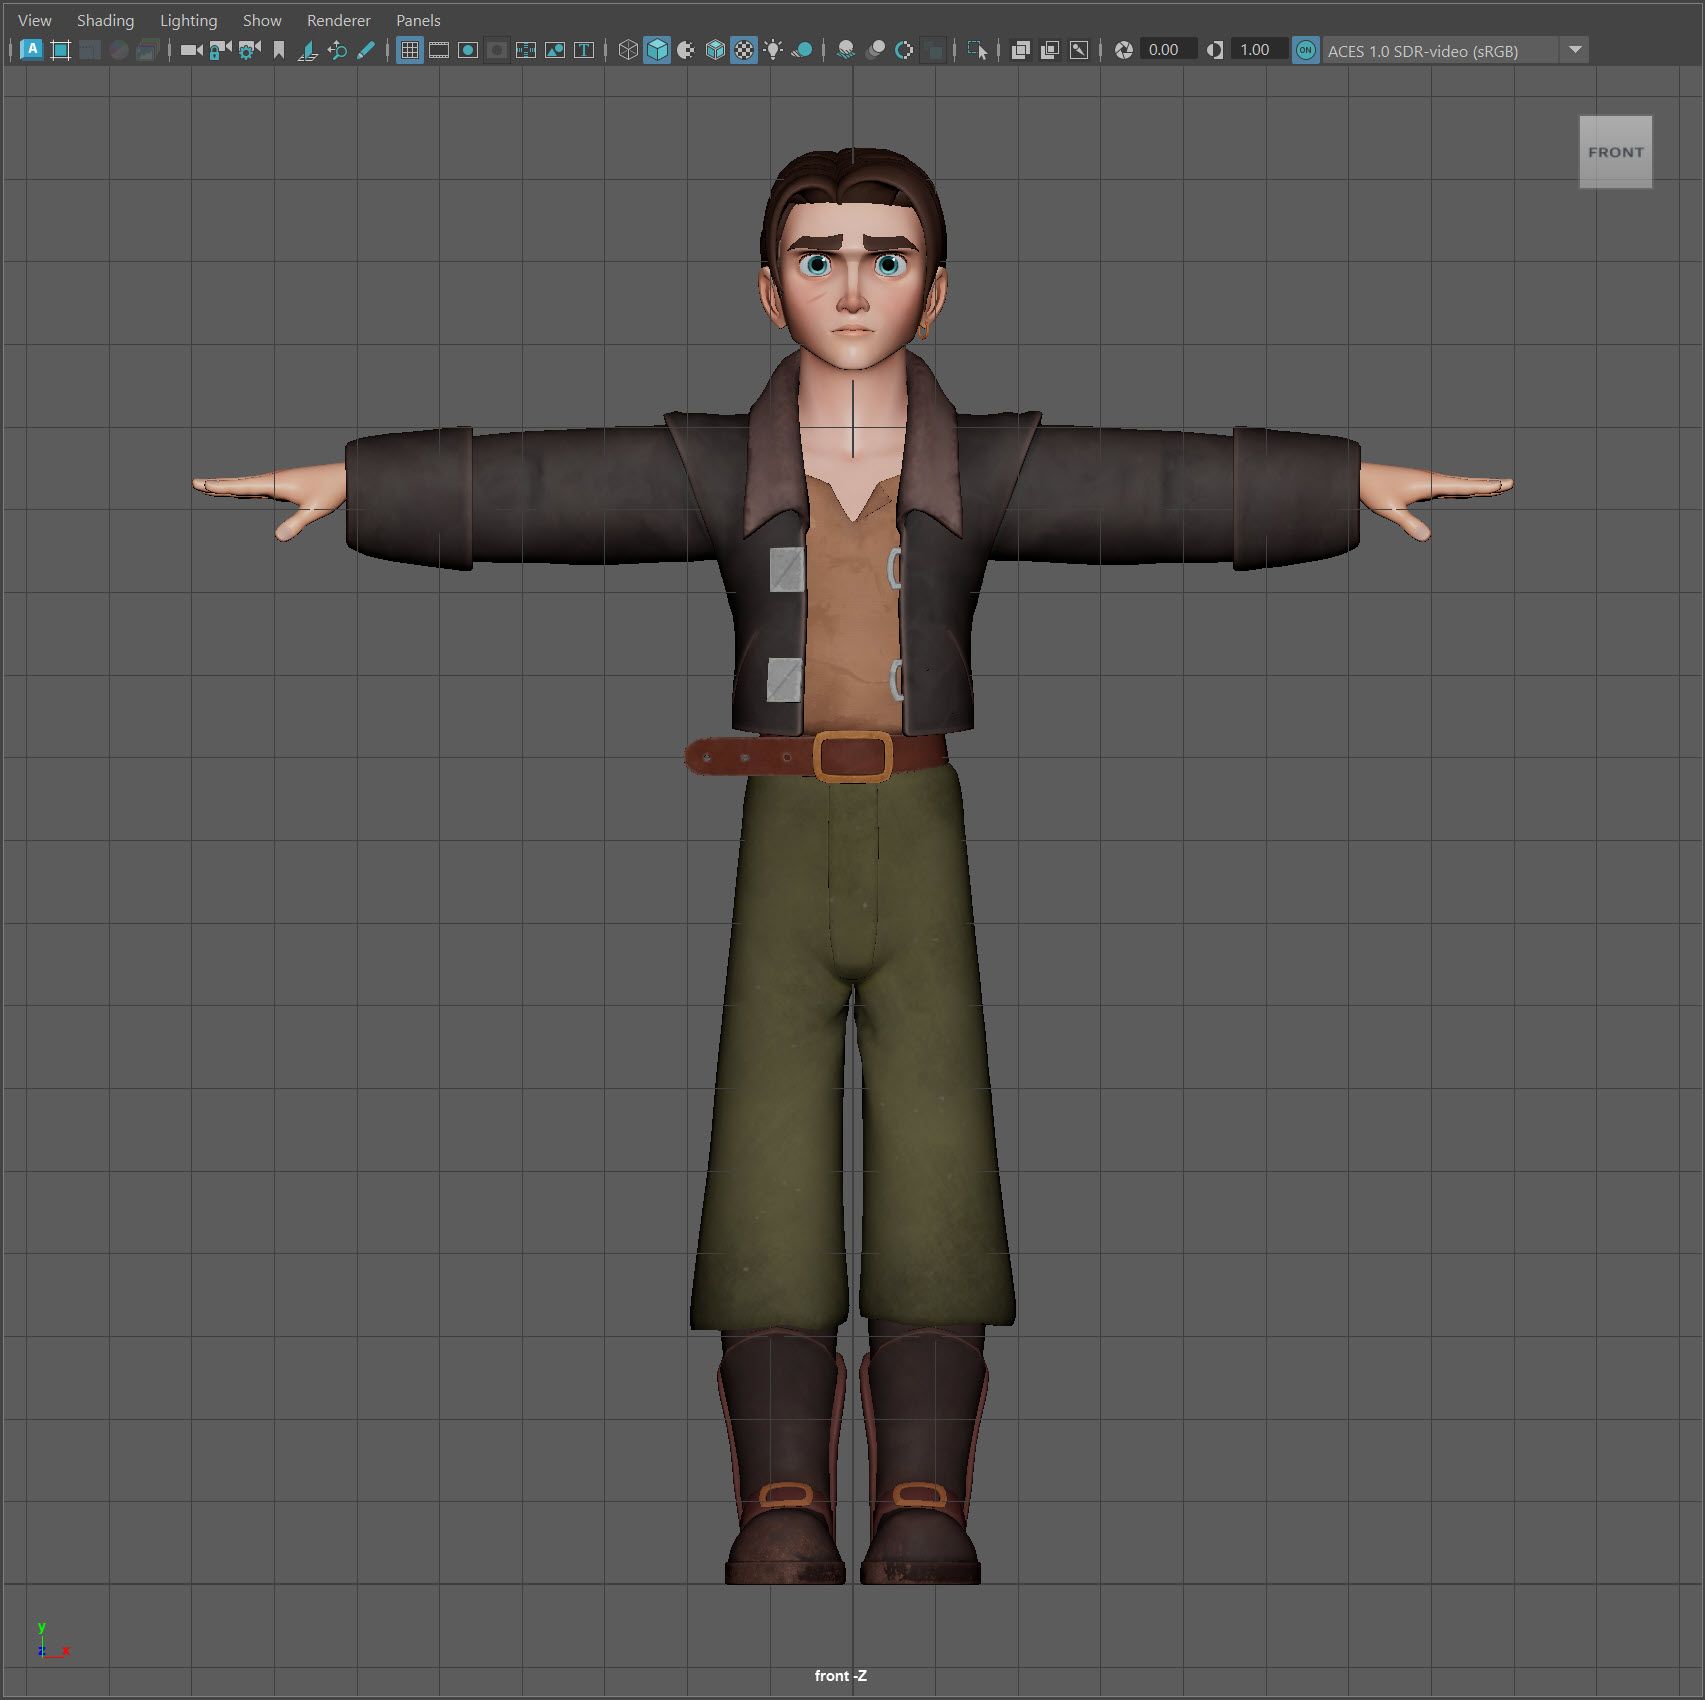Edit the Exposure value 0.00
Viewport: 1705px width, 1700px height.
pyautogui.click(x=1168, y=50)
